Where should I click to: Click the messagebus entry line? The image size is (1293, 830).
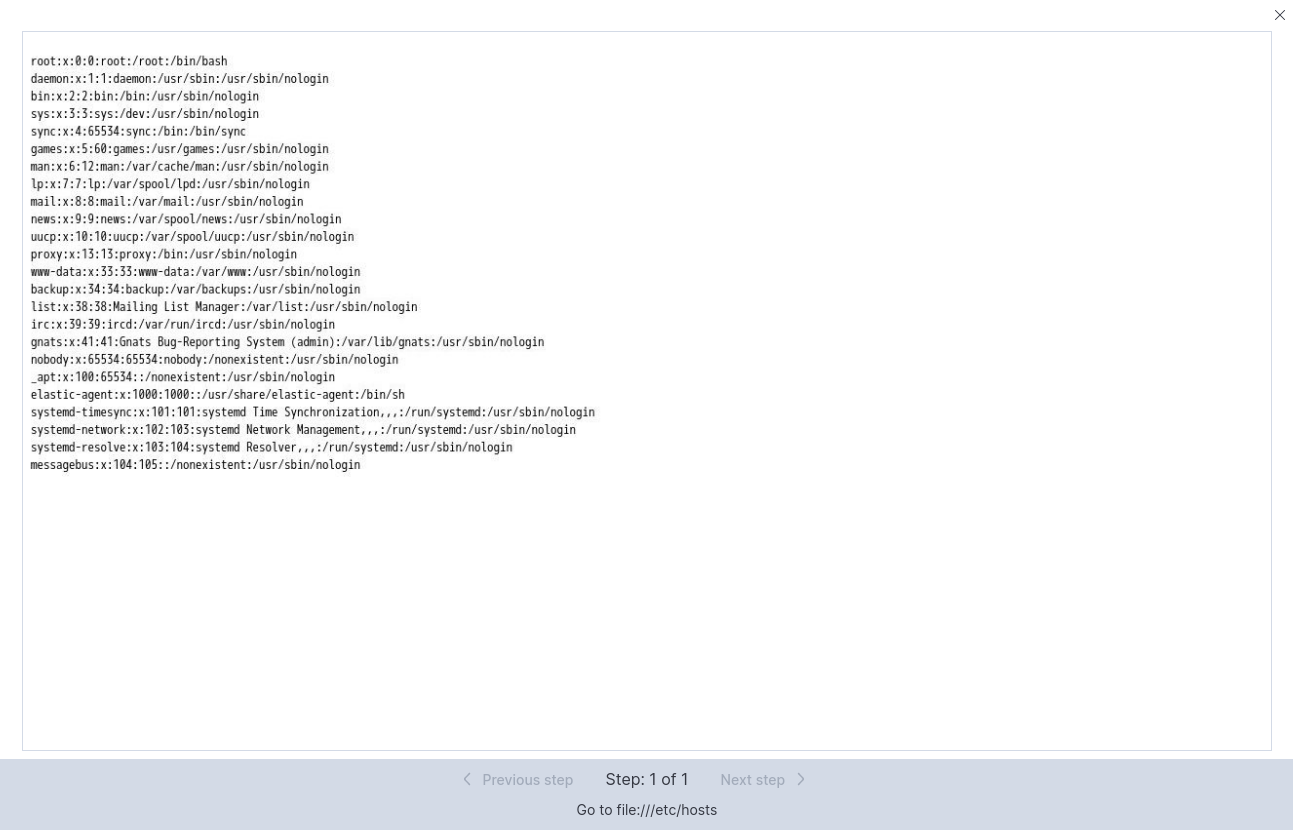click(195, 465)
